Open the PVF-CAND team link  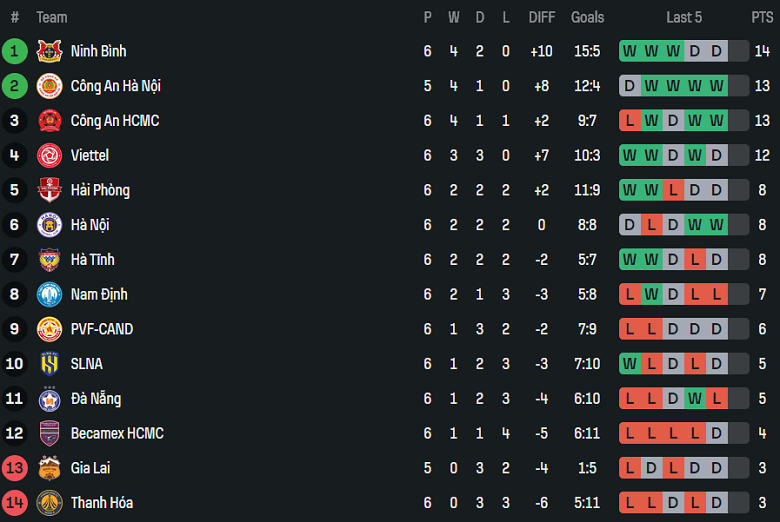click(x=101, y=329)
